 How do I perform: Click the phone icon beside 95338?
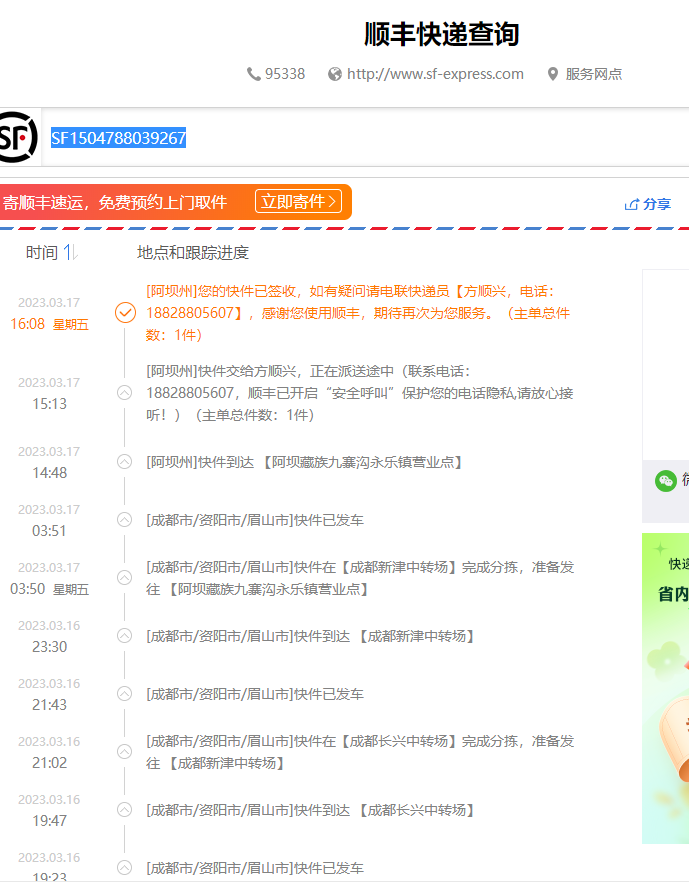click(253, 74)
